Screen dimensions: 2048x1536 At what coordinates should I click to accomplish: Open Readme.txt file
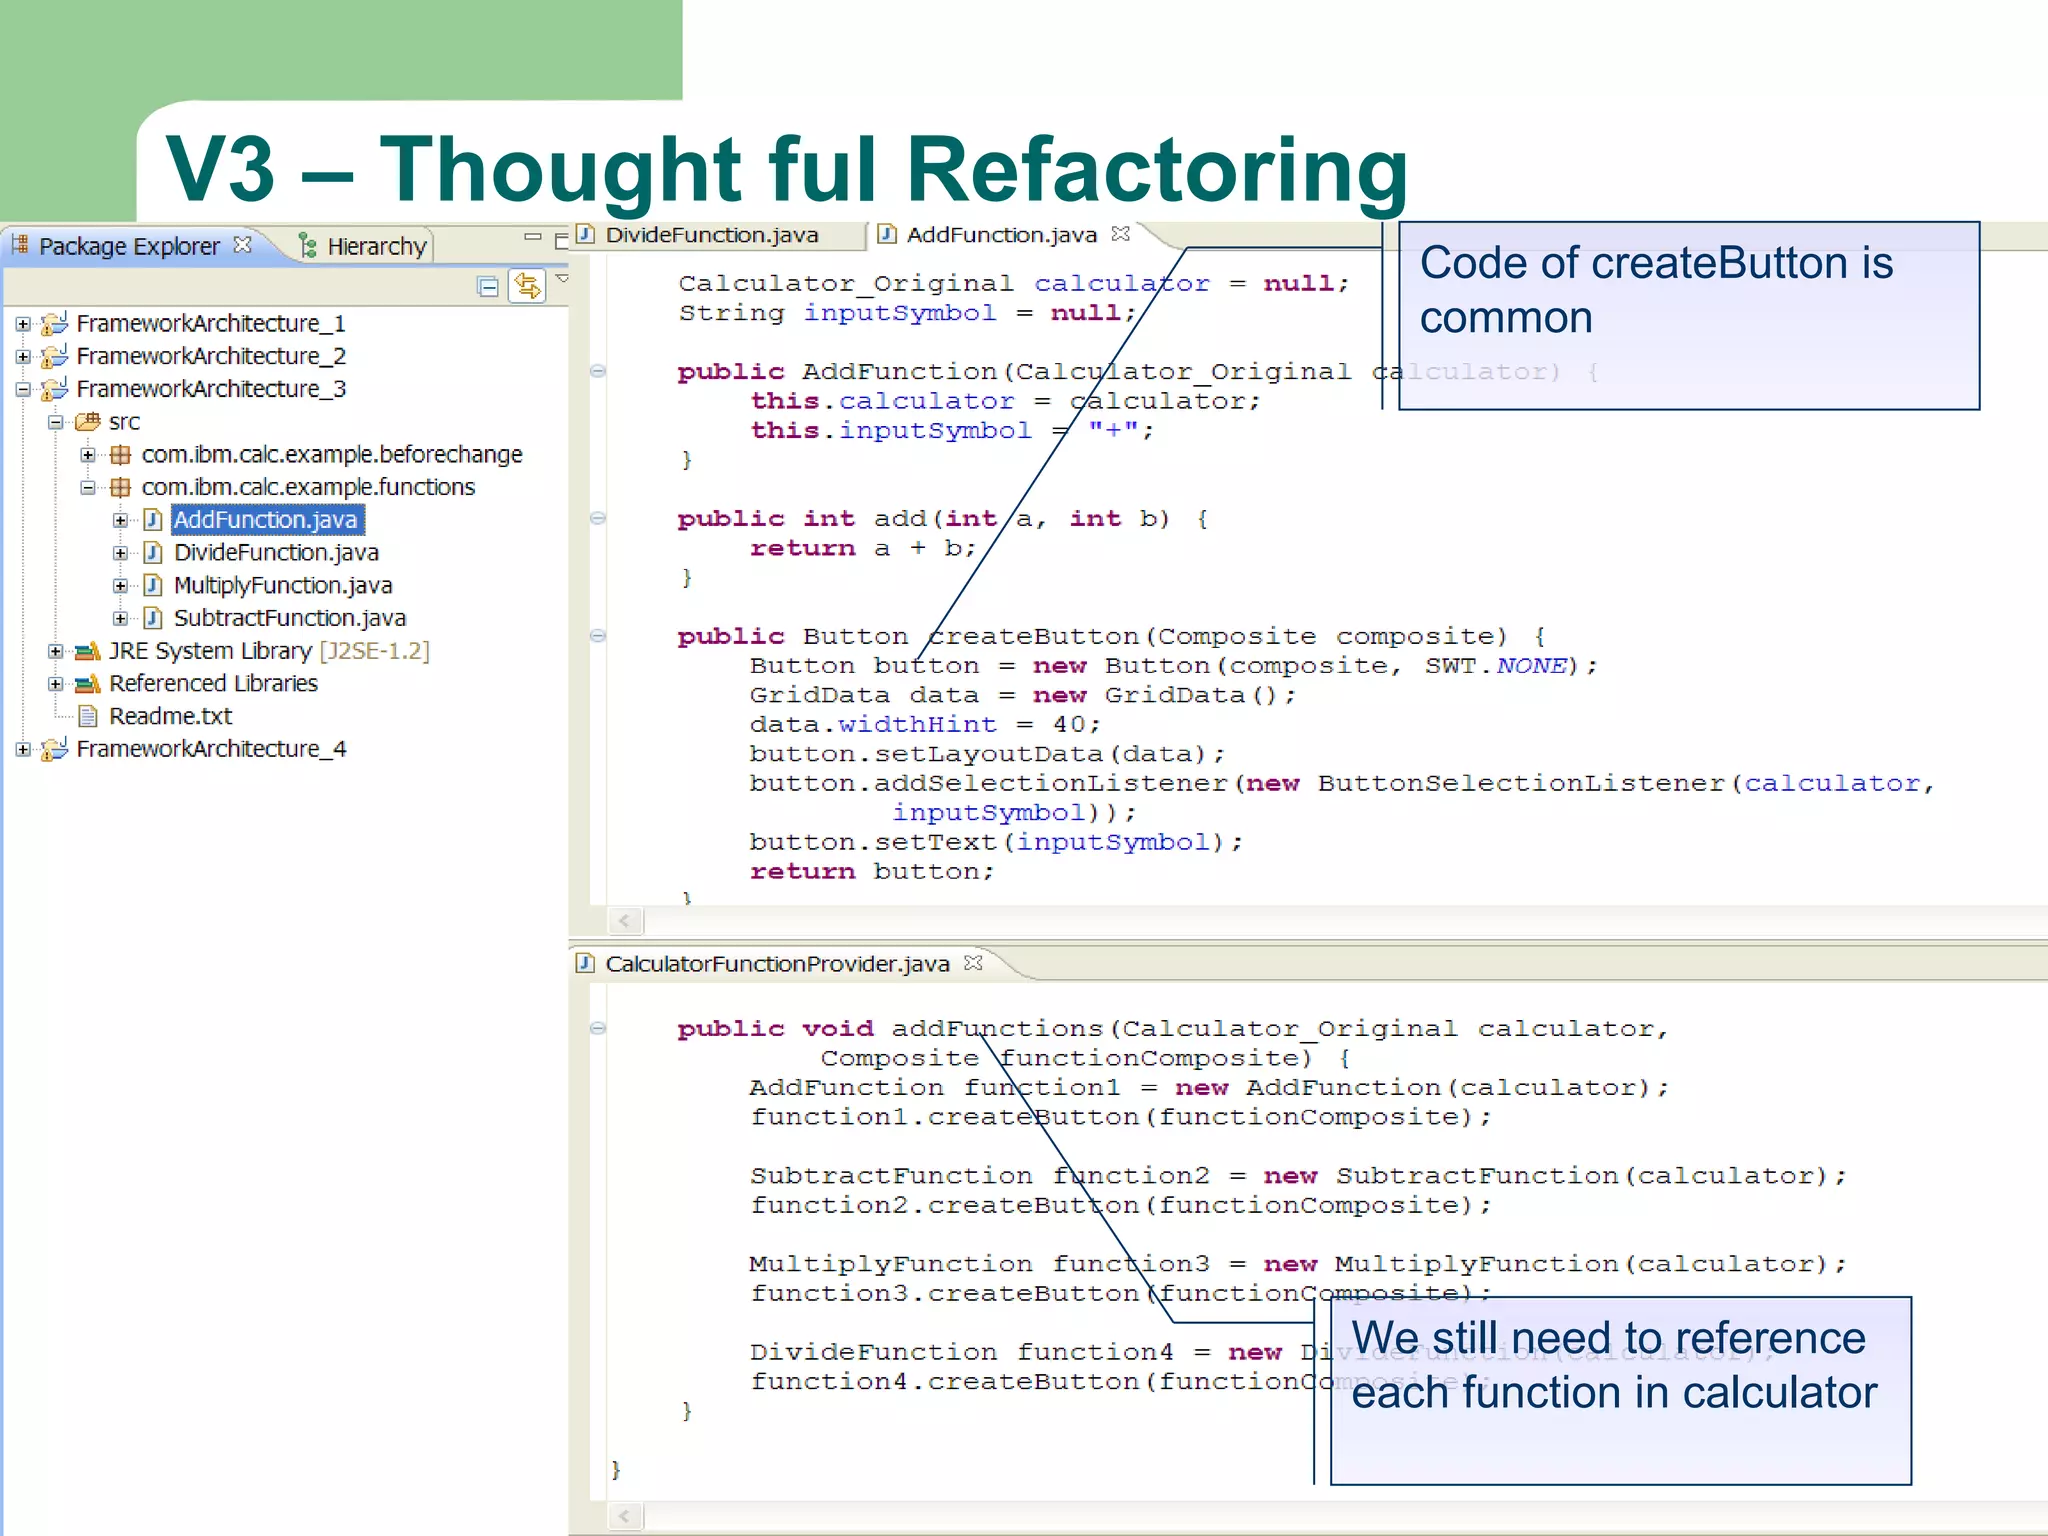tap(170, 716)
